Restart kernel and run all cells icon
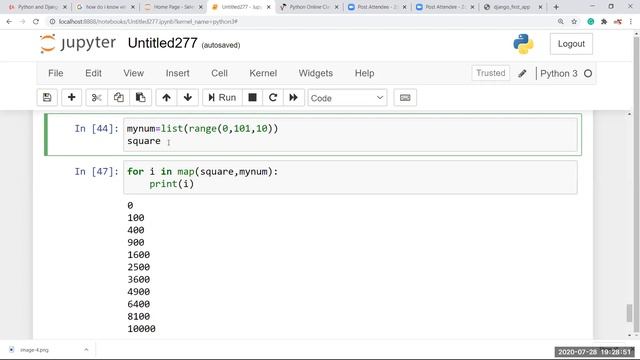640x360 pixels. 293,98
